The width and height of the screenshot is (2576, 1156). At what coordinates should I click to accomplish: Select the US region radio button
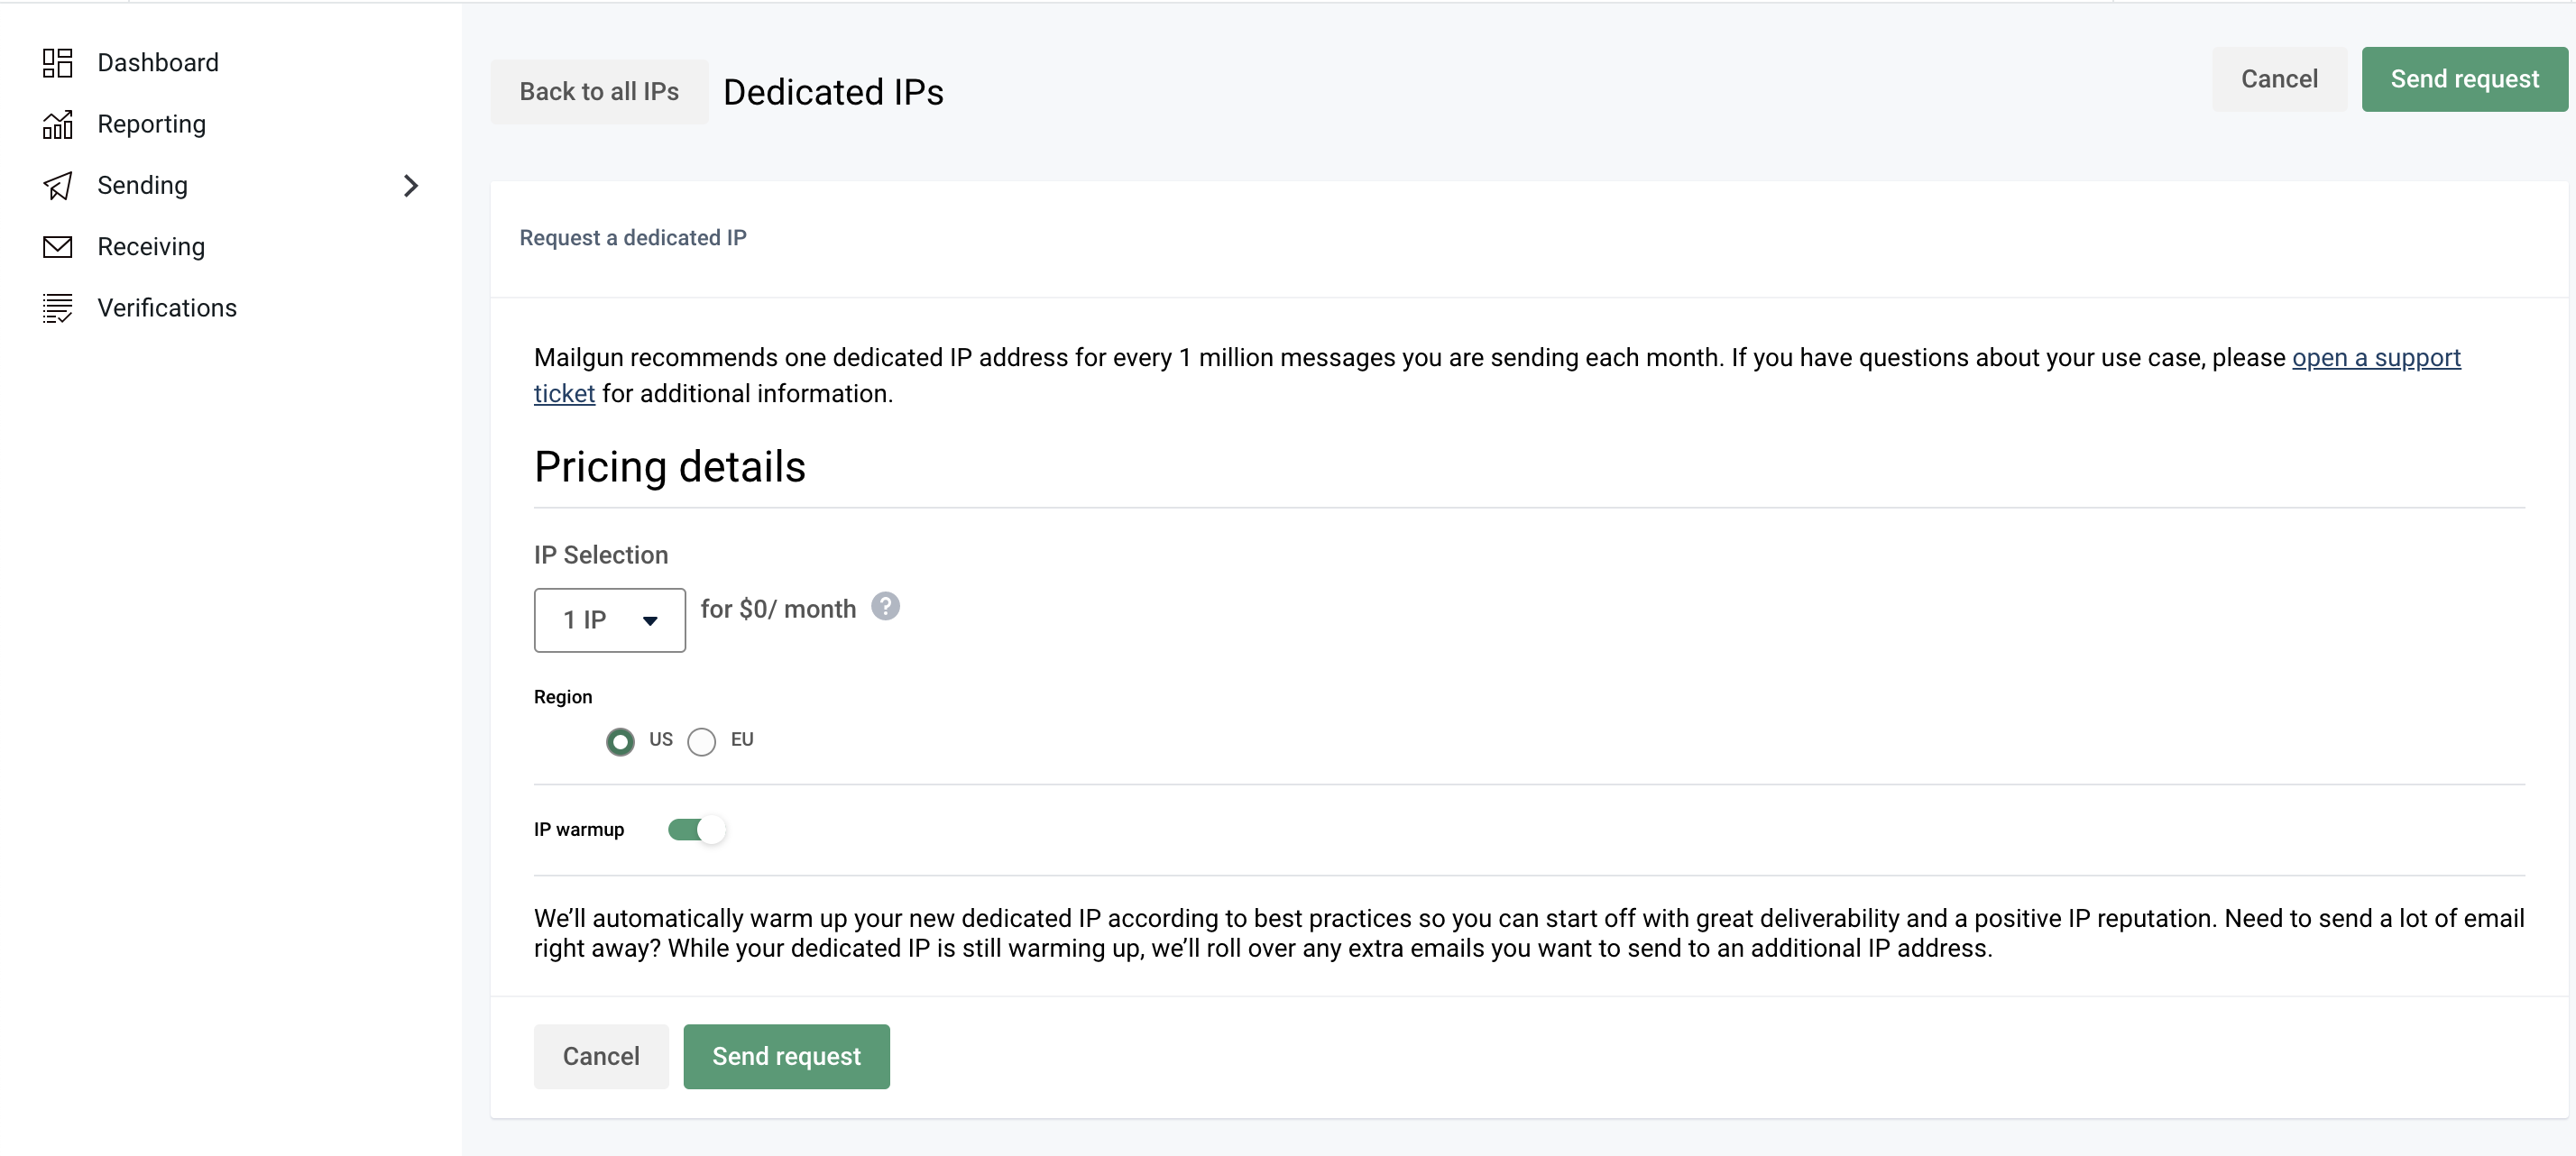pyautogui.click(x=620, y=741)
